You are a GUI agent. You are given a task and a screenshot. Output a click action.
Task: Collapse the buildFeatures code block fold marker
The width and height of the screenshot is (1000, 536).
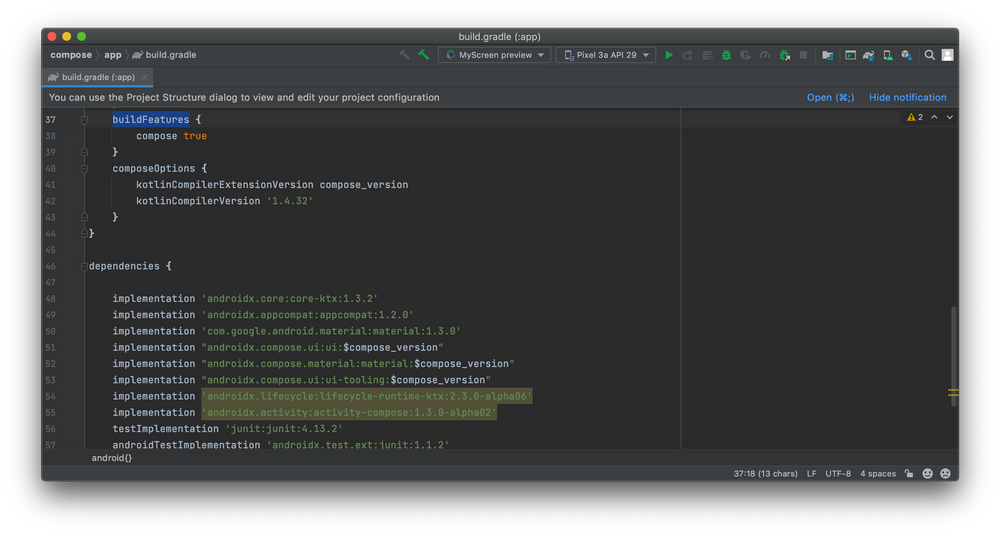85,120
